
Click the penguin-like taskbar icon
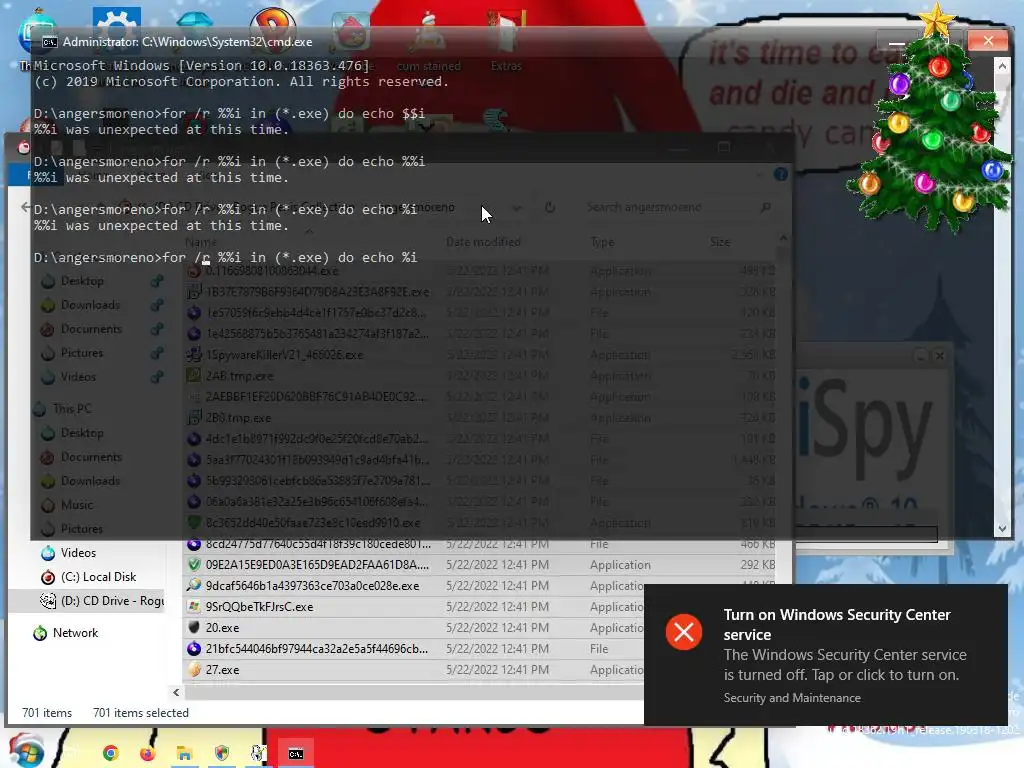pos(259,754)
